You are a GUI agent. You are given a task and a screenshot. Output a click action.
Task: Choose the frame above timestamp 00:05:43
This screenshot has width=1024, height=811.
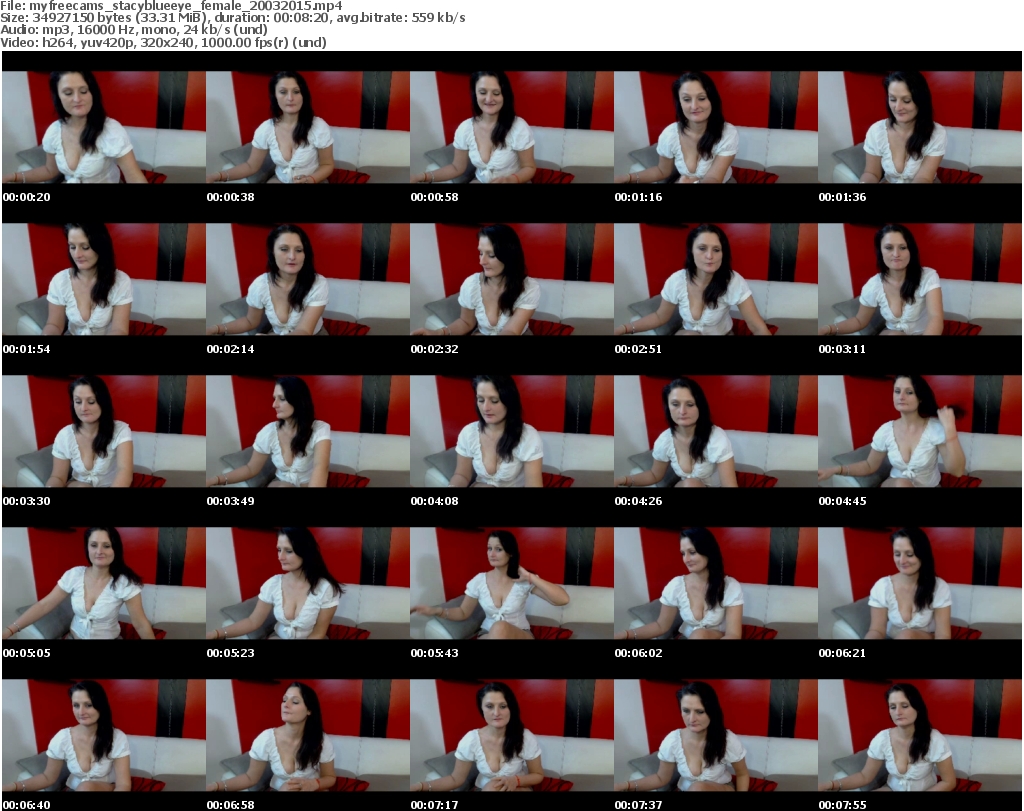511,583
